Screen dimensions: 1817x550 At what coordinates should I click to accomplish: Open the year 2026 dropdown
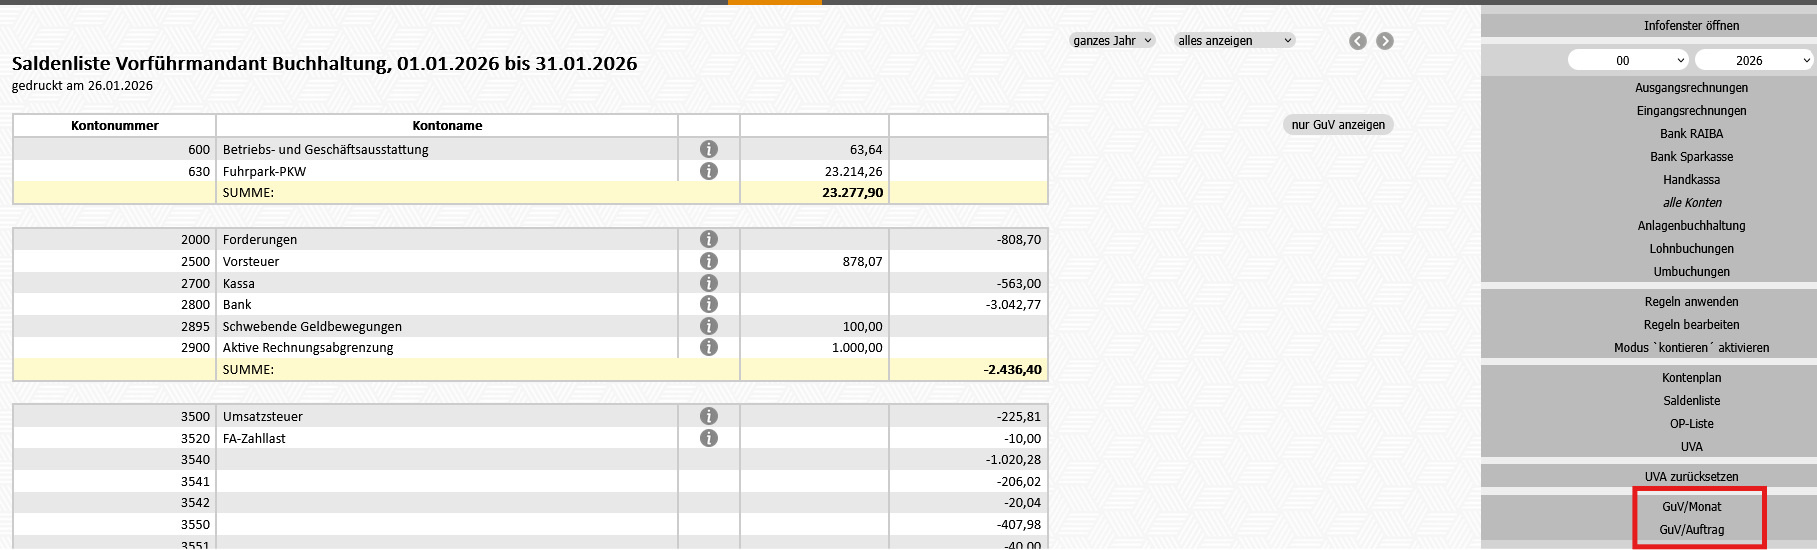coord(1755,61)
